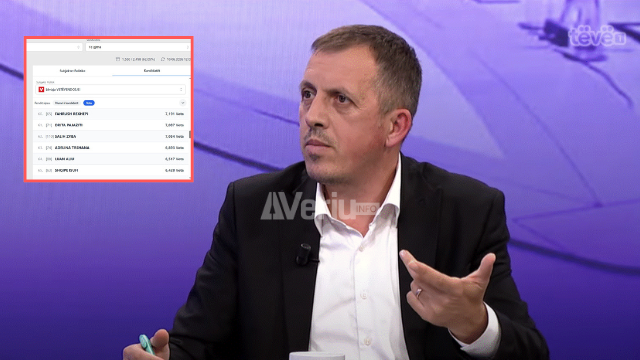Open the Kandidatët tab
The height and width of the screenshot is (360, 640).
[152, 71]
